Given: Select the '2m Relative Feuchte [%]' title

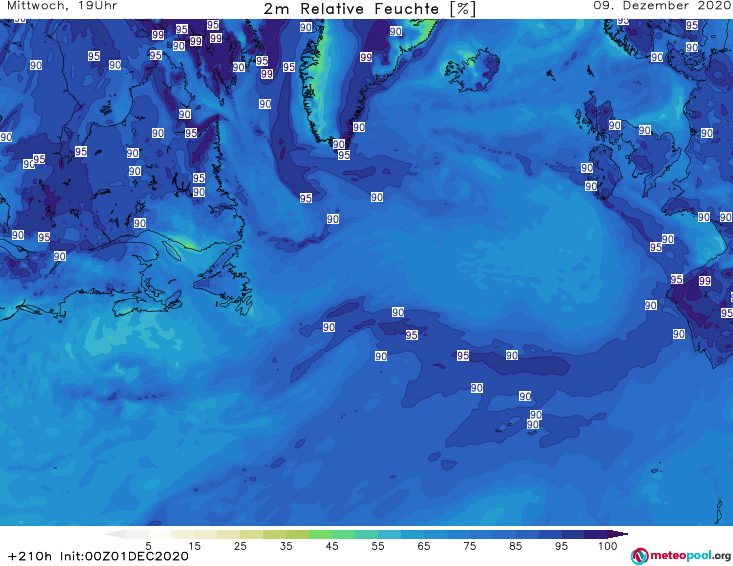Looking at the screenshot, I should click(370, 9).
